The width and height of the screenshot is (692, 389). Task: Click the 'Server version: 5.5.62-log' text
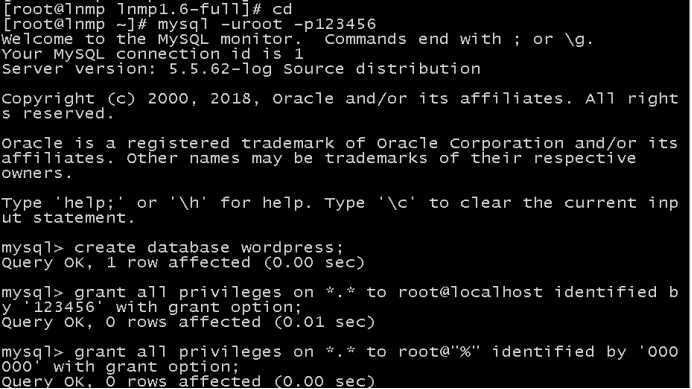coord(137,69)
